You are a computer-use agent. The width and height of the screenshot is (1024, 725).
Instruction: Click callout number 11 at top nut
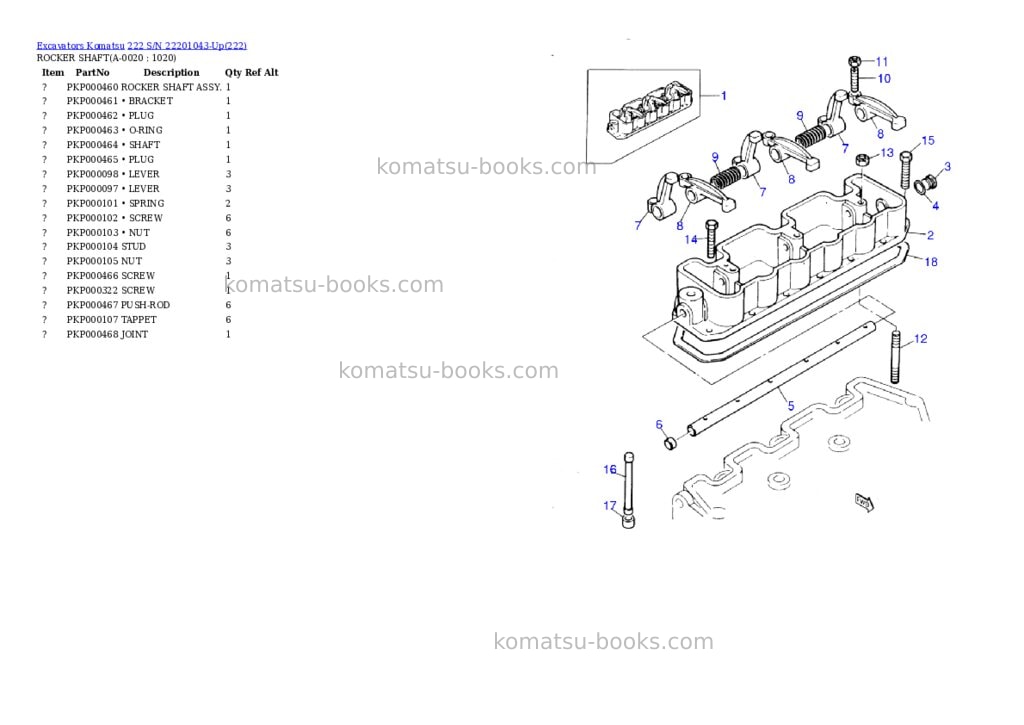click(x=882, y=62)
